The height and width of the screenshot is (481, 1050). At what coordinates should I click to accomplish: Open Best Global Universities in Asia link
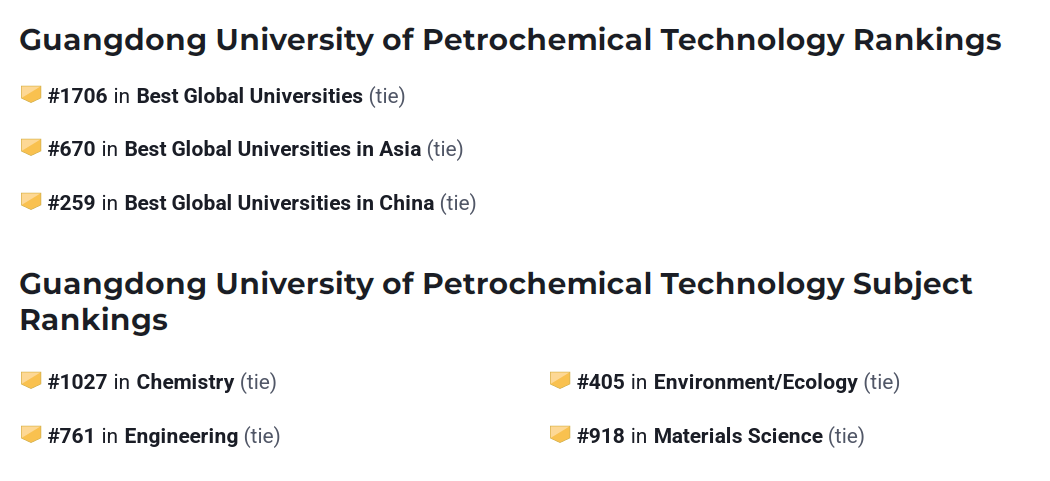272,149
